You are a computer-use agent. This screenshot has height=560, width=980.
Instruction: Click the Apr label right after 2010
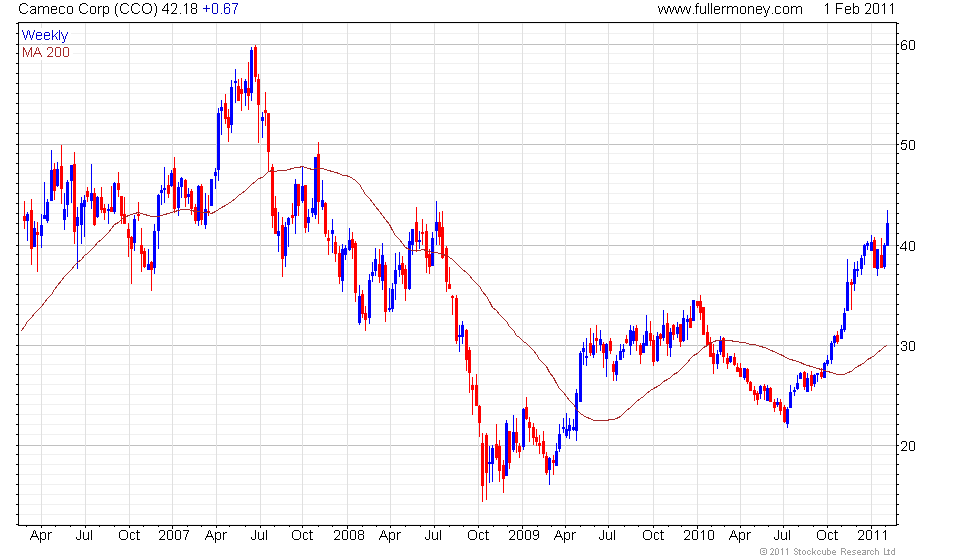click(x=739, y=536)
